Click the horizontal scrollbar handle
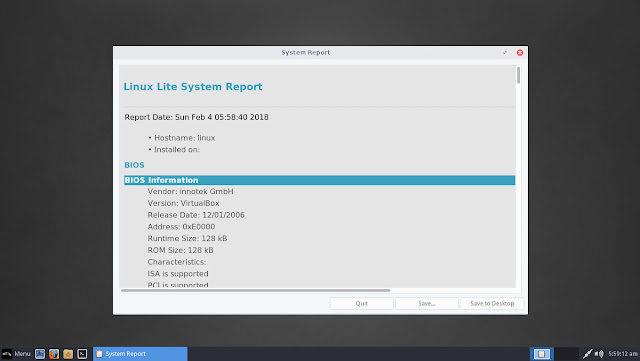 point(256,290)
